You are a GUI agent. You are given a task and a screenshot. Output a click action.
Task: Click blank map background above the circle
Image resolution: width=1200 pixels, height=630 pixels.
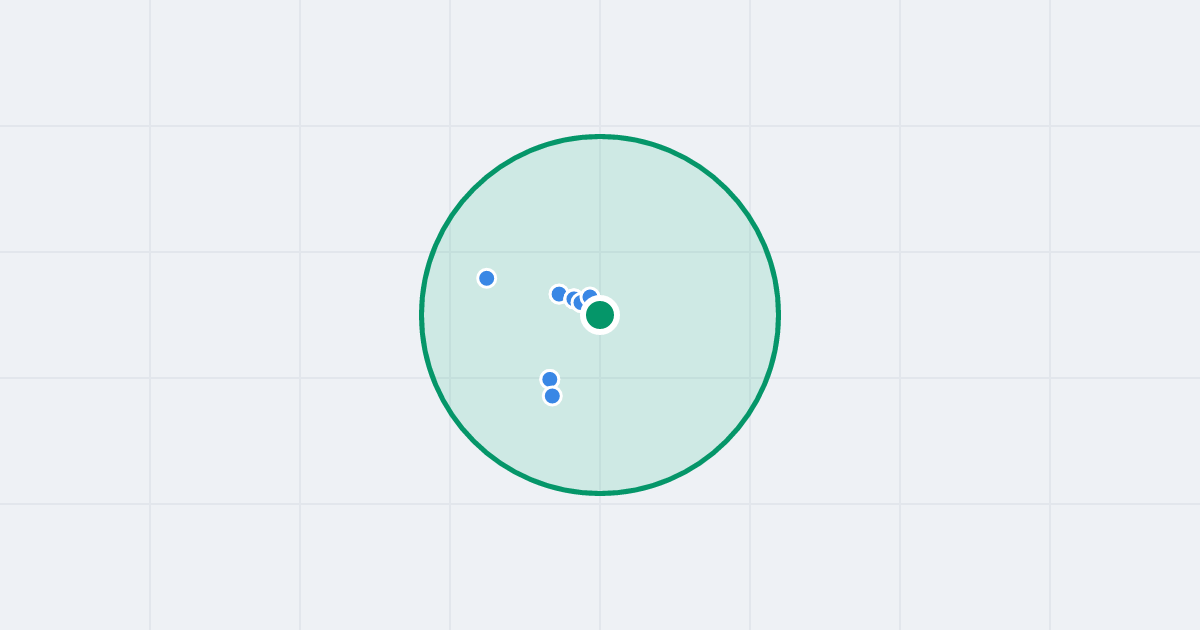click(600, 65)
